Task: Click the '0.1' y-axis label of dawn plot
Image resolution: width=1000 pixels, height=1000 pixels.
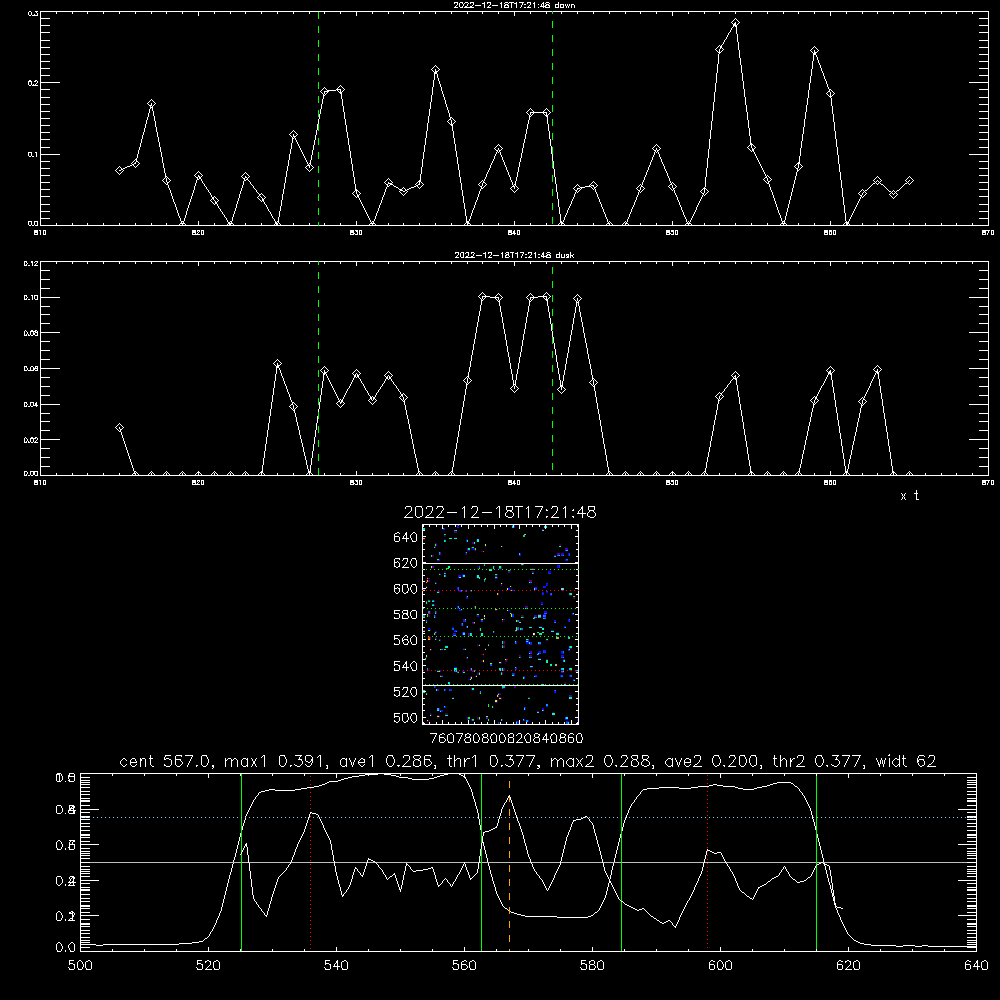Action: [x=32, y=154]
